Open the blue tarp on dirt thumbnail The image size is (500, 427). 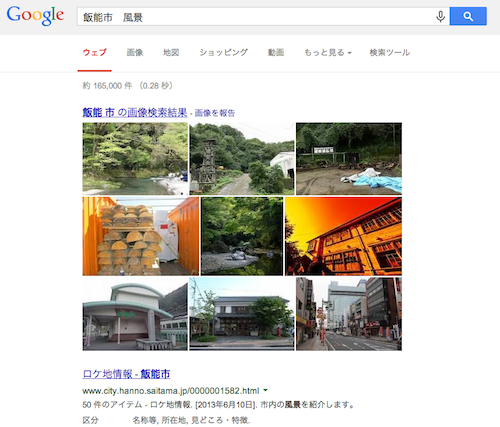point(349,159)
